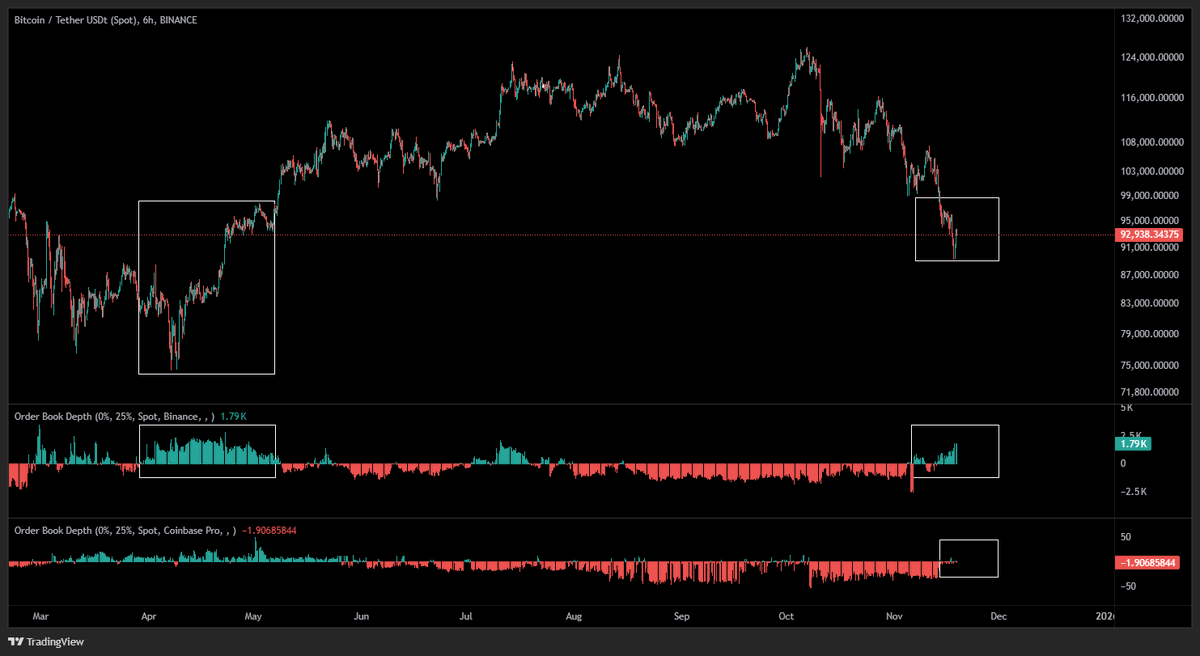Select the red -1.90685844 Coinbase Pro value
Image resolution: width=1200 pixels, height=656 pixels.
point(270,531)
